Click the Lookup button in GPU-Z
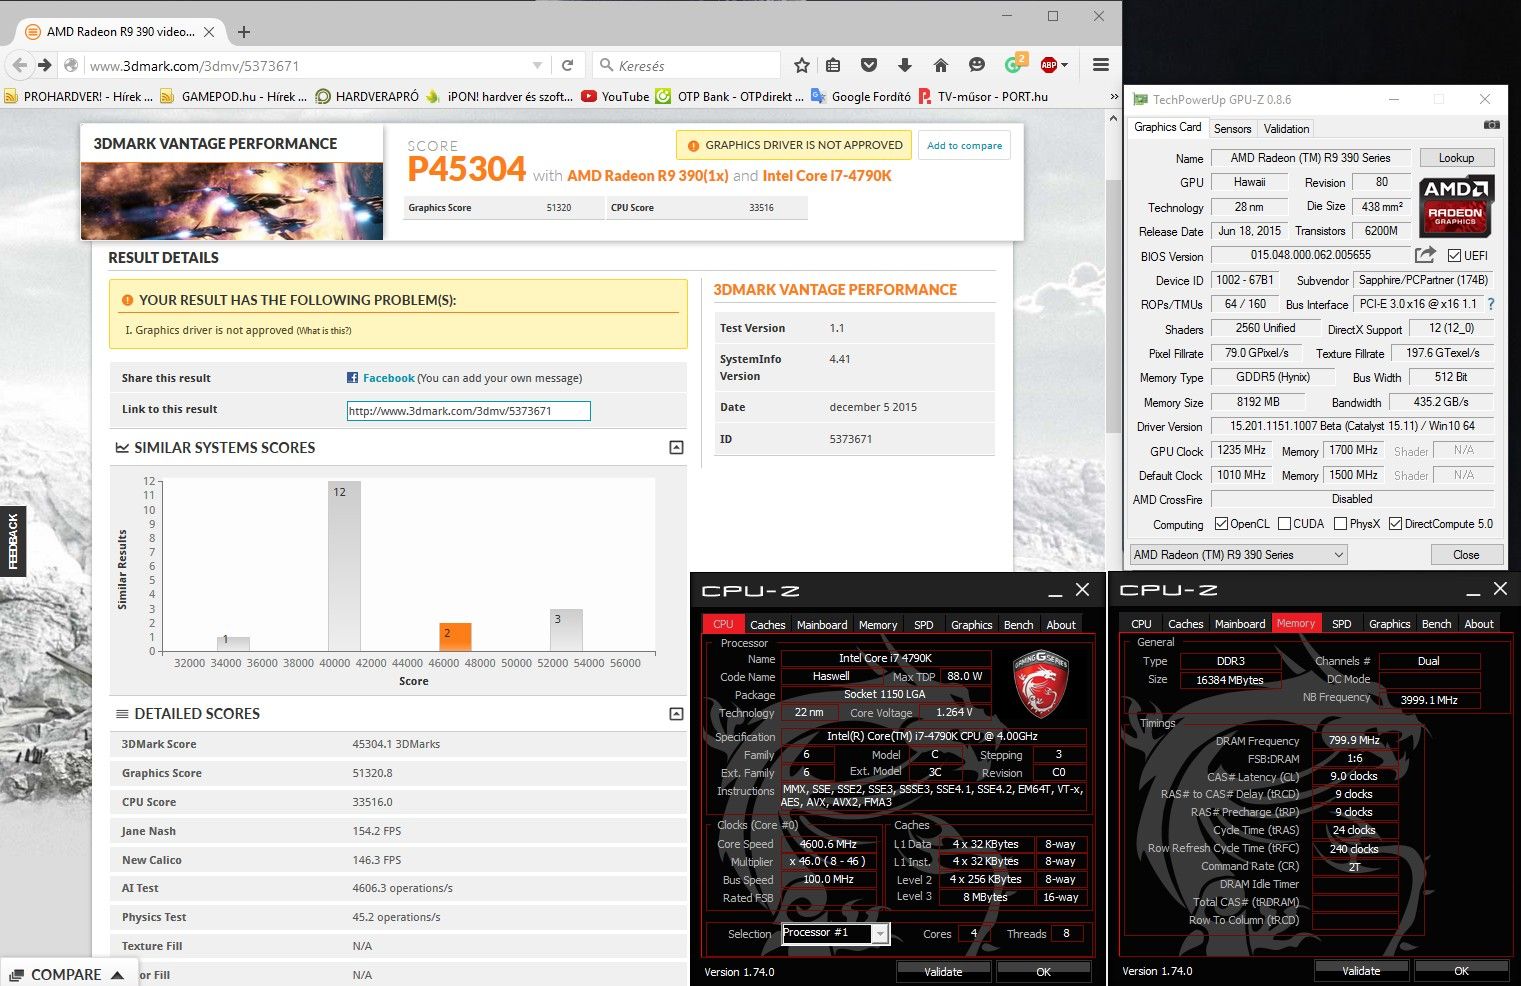The width and height of the screenshot is (1521, 986). point(1456,158)
